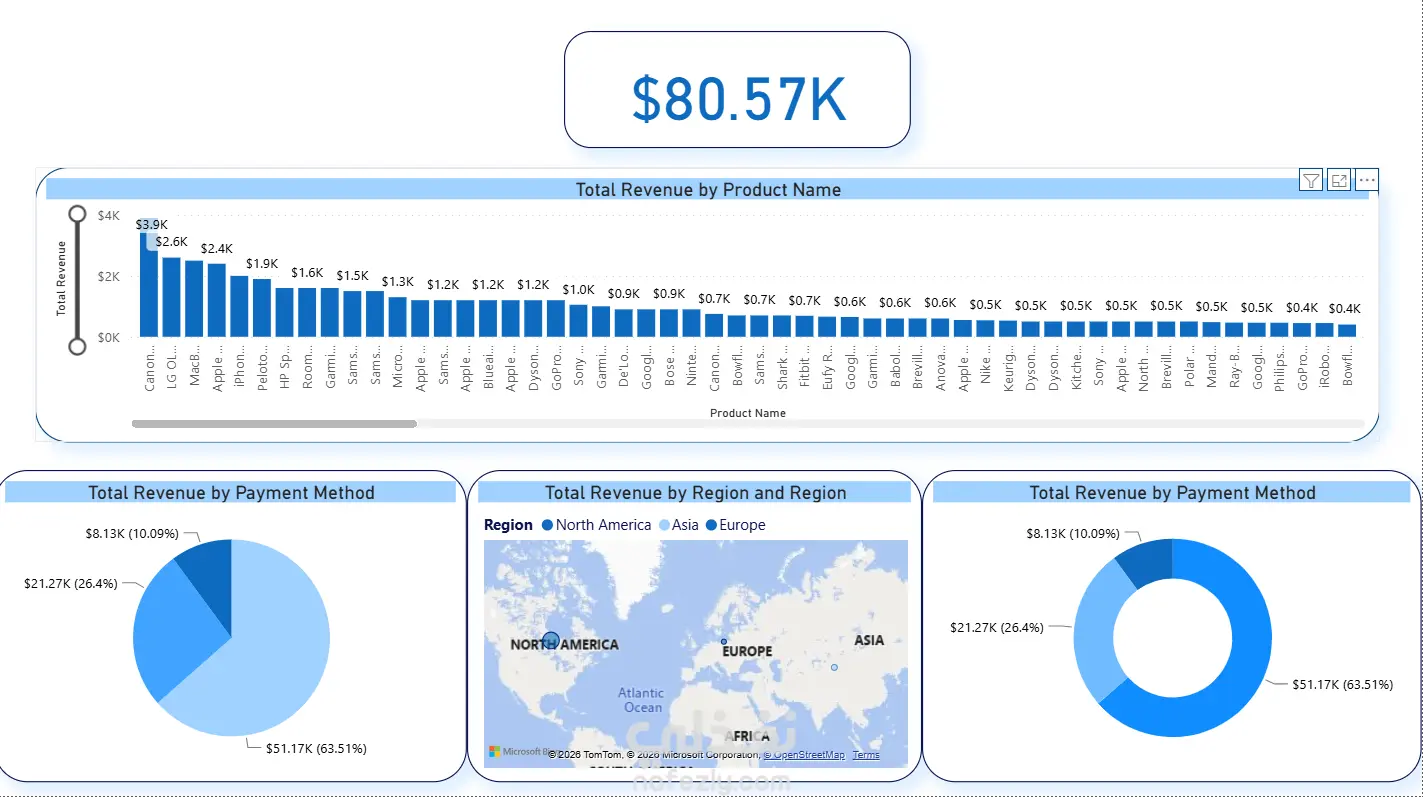1423x797 pixels.
Task: Click the North America bubble on map
Action: (x=551, y=641)
